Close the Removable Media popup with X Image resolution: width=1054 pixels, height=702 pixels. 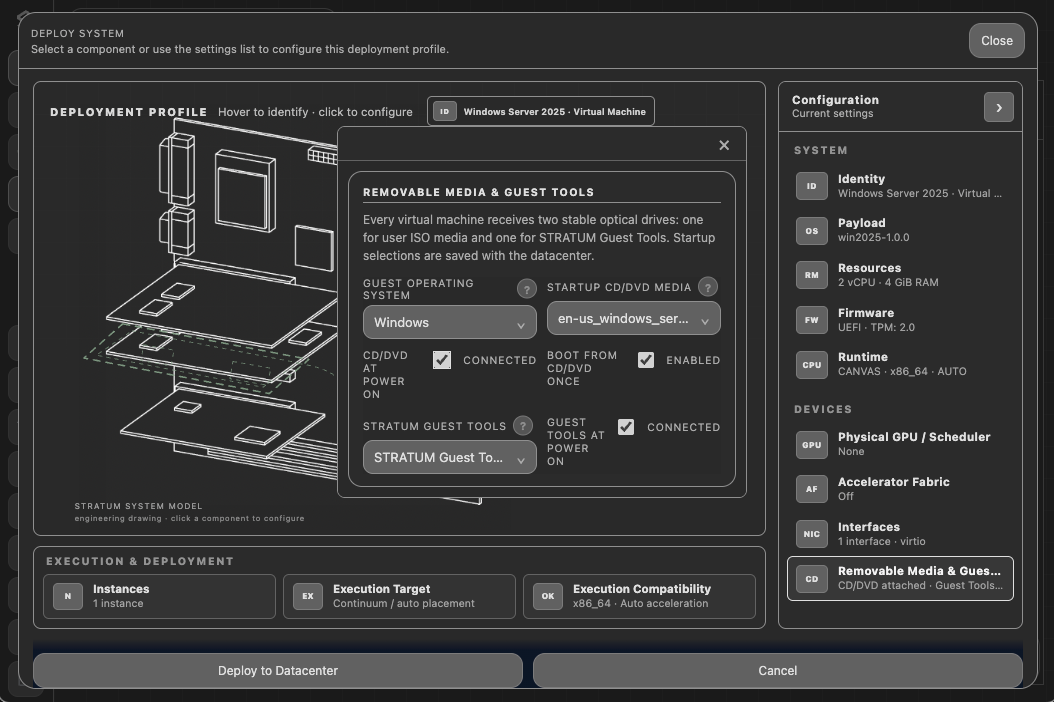724,145
